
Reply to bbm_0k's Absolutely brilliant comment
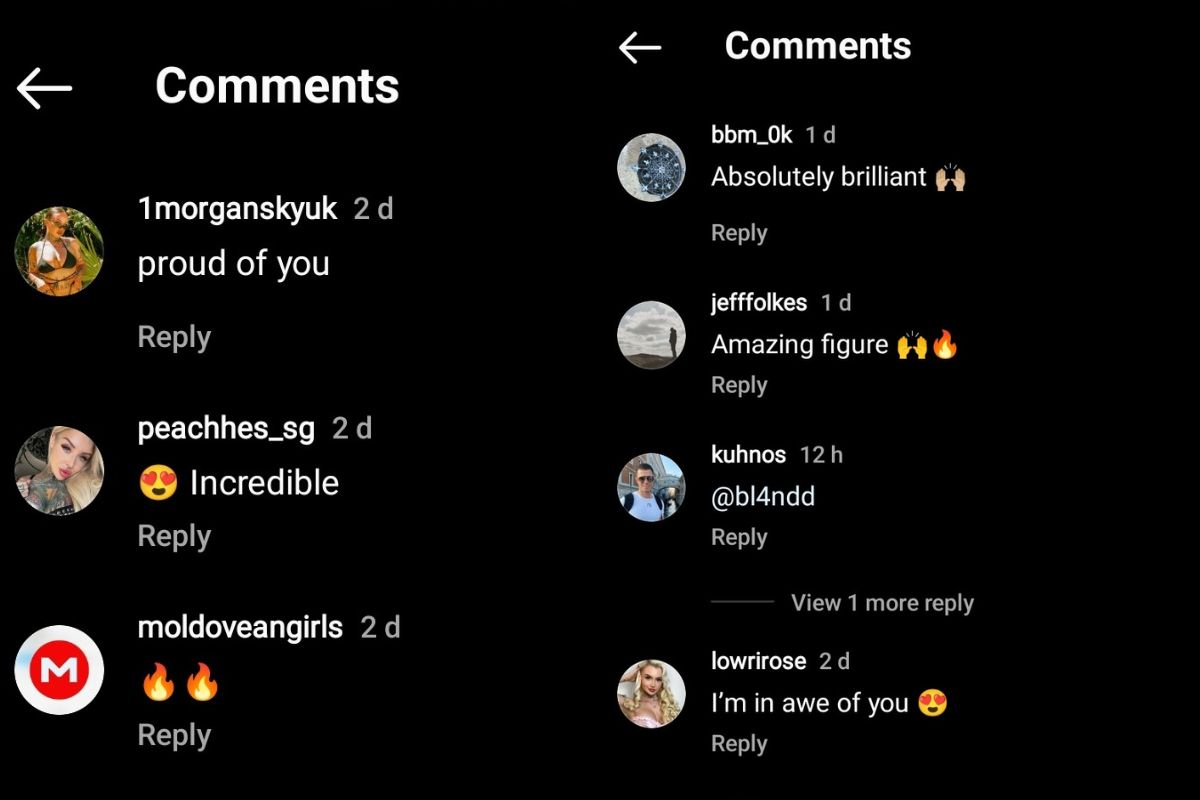point(739,233)
